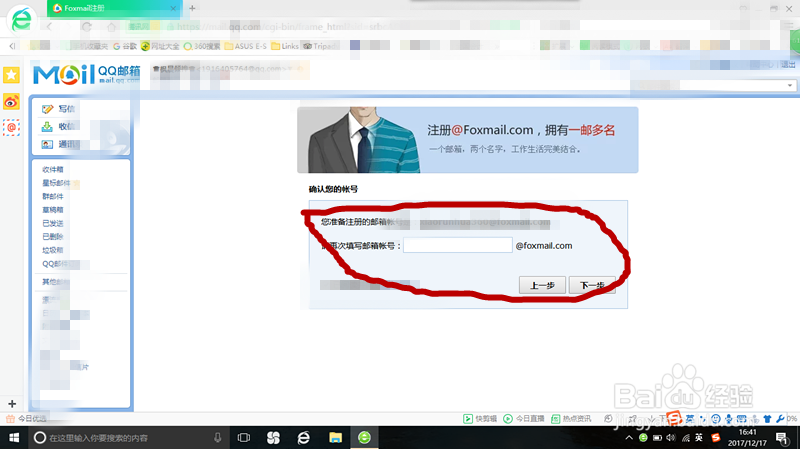Viewport: 800px width, 449px height.
Task: Click the 上一步 previous step button
Action: tap(542, 285)
